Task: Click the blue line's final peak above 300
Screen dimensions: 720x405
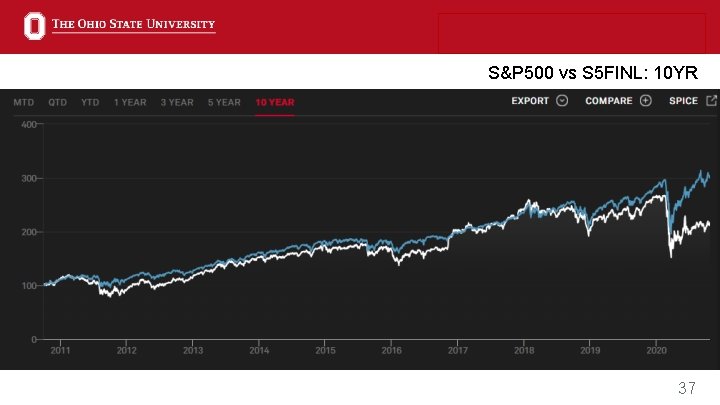Action: (701, 171)
